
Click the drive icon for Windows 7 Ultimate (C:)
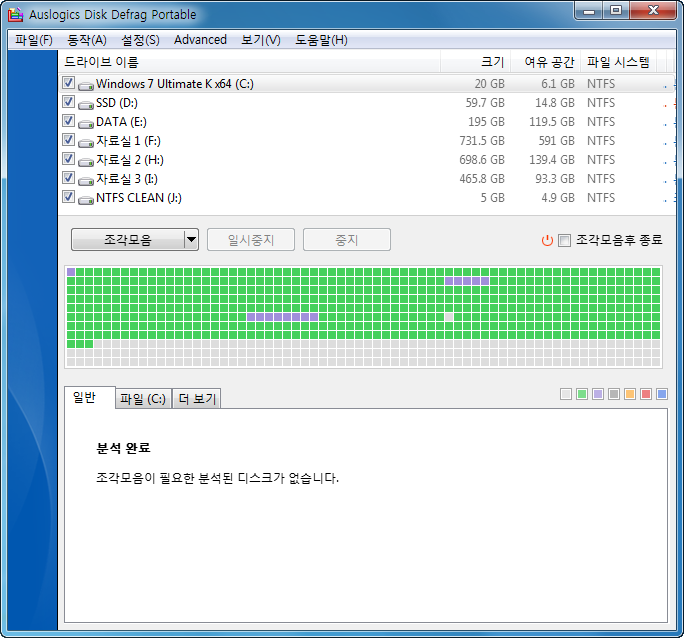point(86,86)
